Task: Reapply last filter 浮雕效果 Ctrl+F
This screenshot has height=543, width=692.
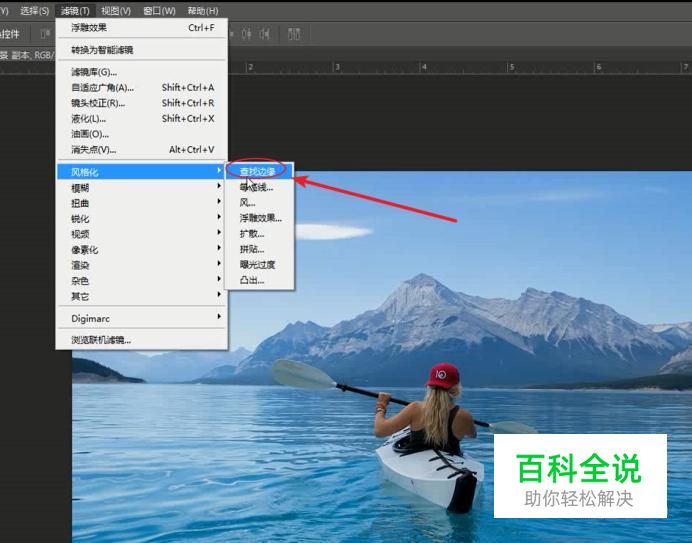Action: pos(142,27)
